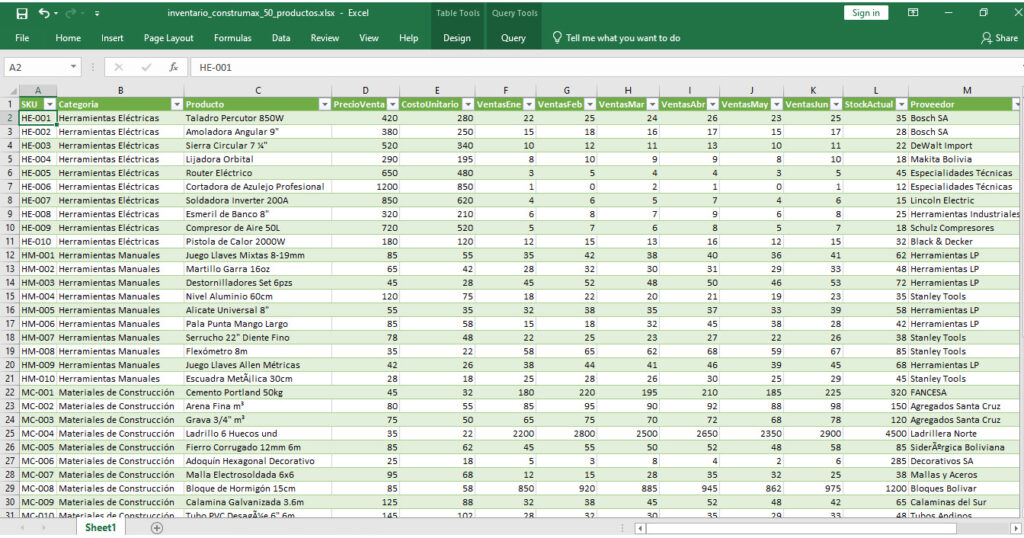Viewport: 1024px width, 538px height.
Task: Open the Ribbon Display Options icon
Action: (913, 13)
